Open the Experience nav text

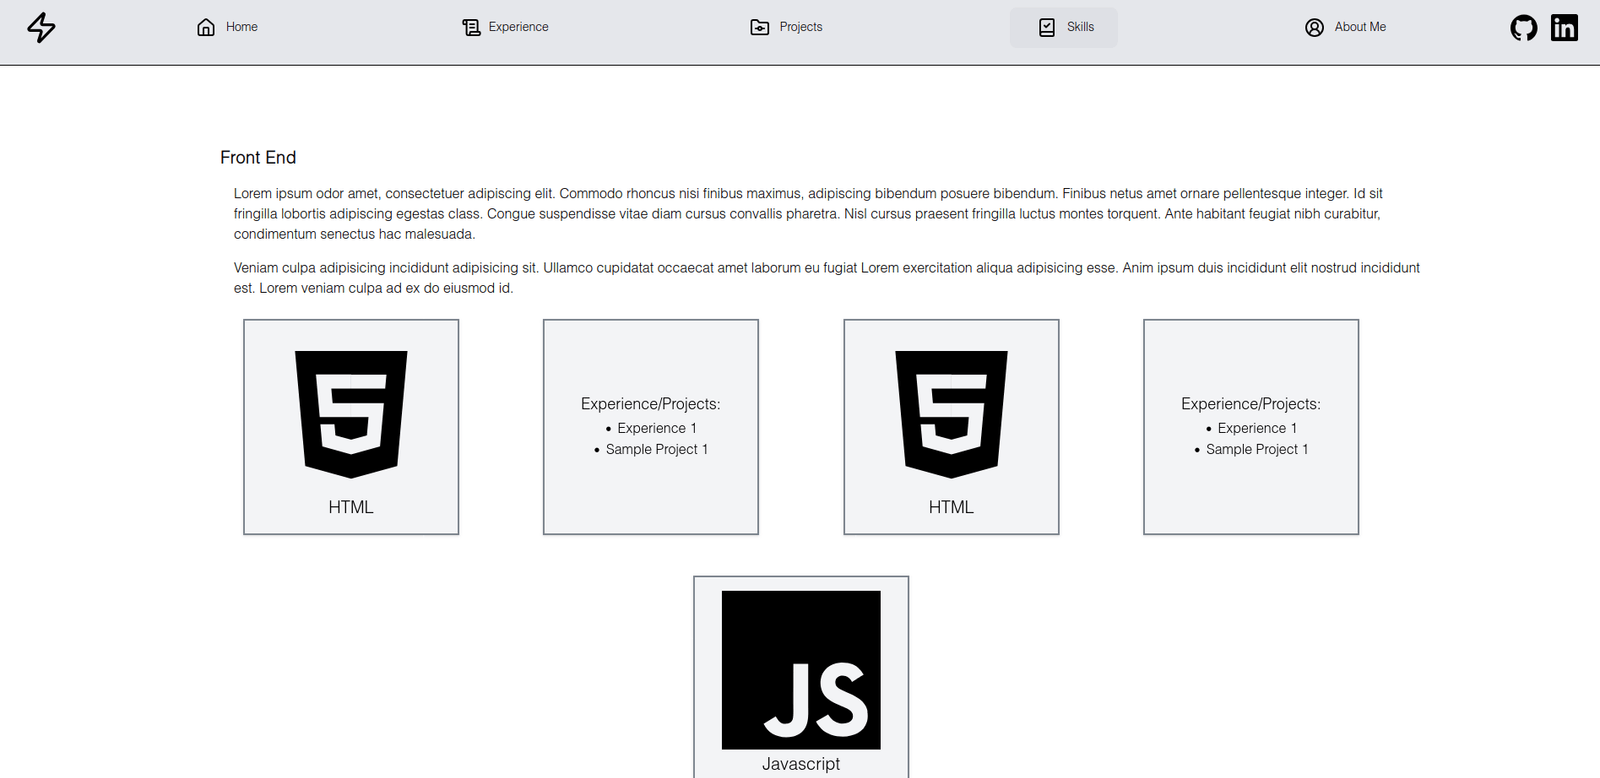pos(518,27)
